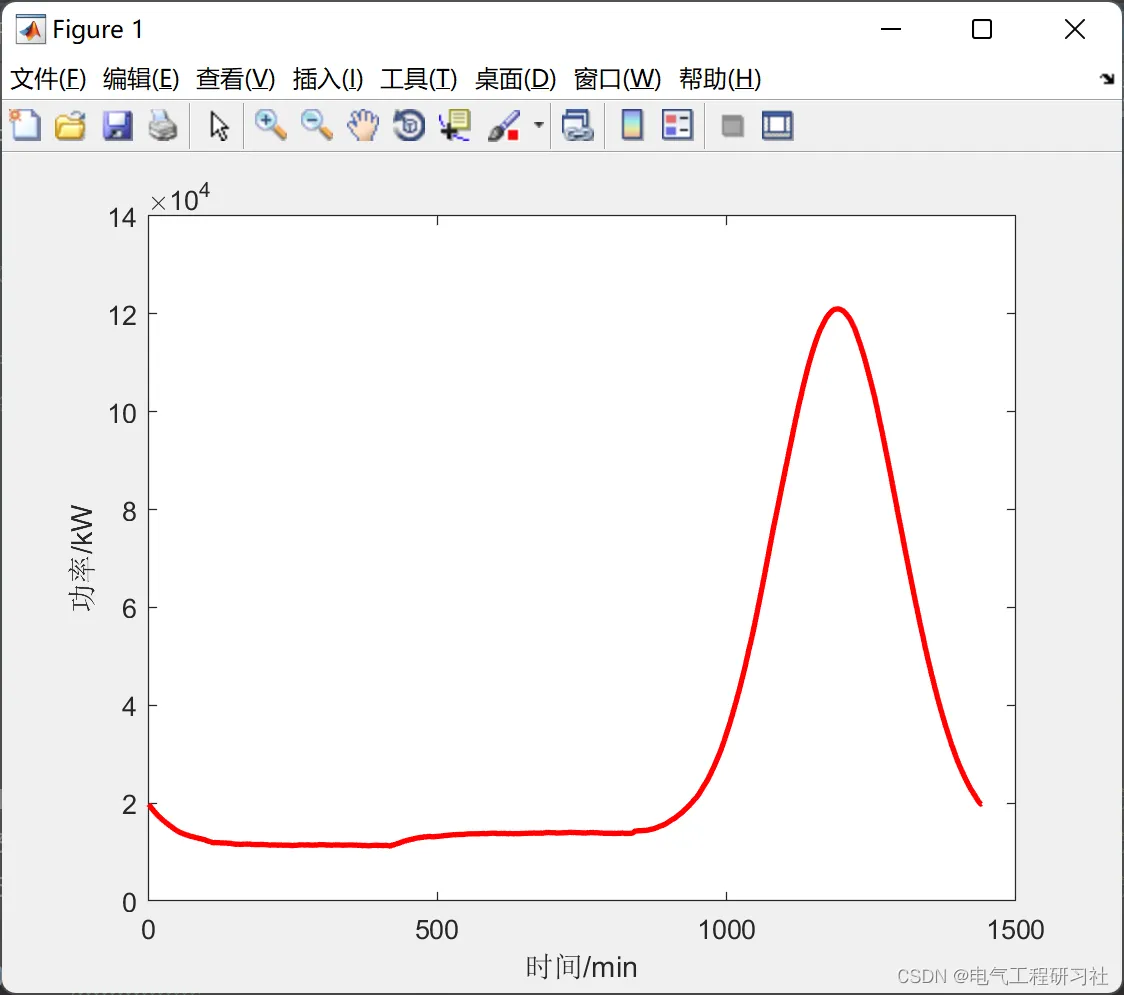Insert a legend using the toolbar
The height and width of the screenshot is (995, 1124).
pos(677,125)
